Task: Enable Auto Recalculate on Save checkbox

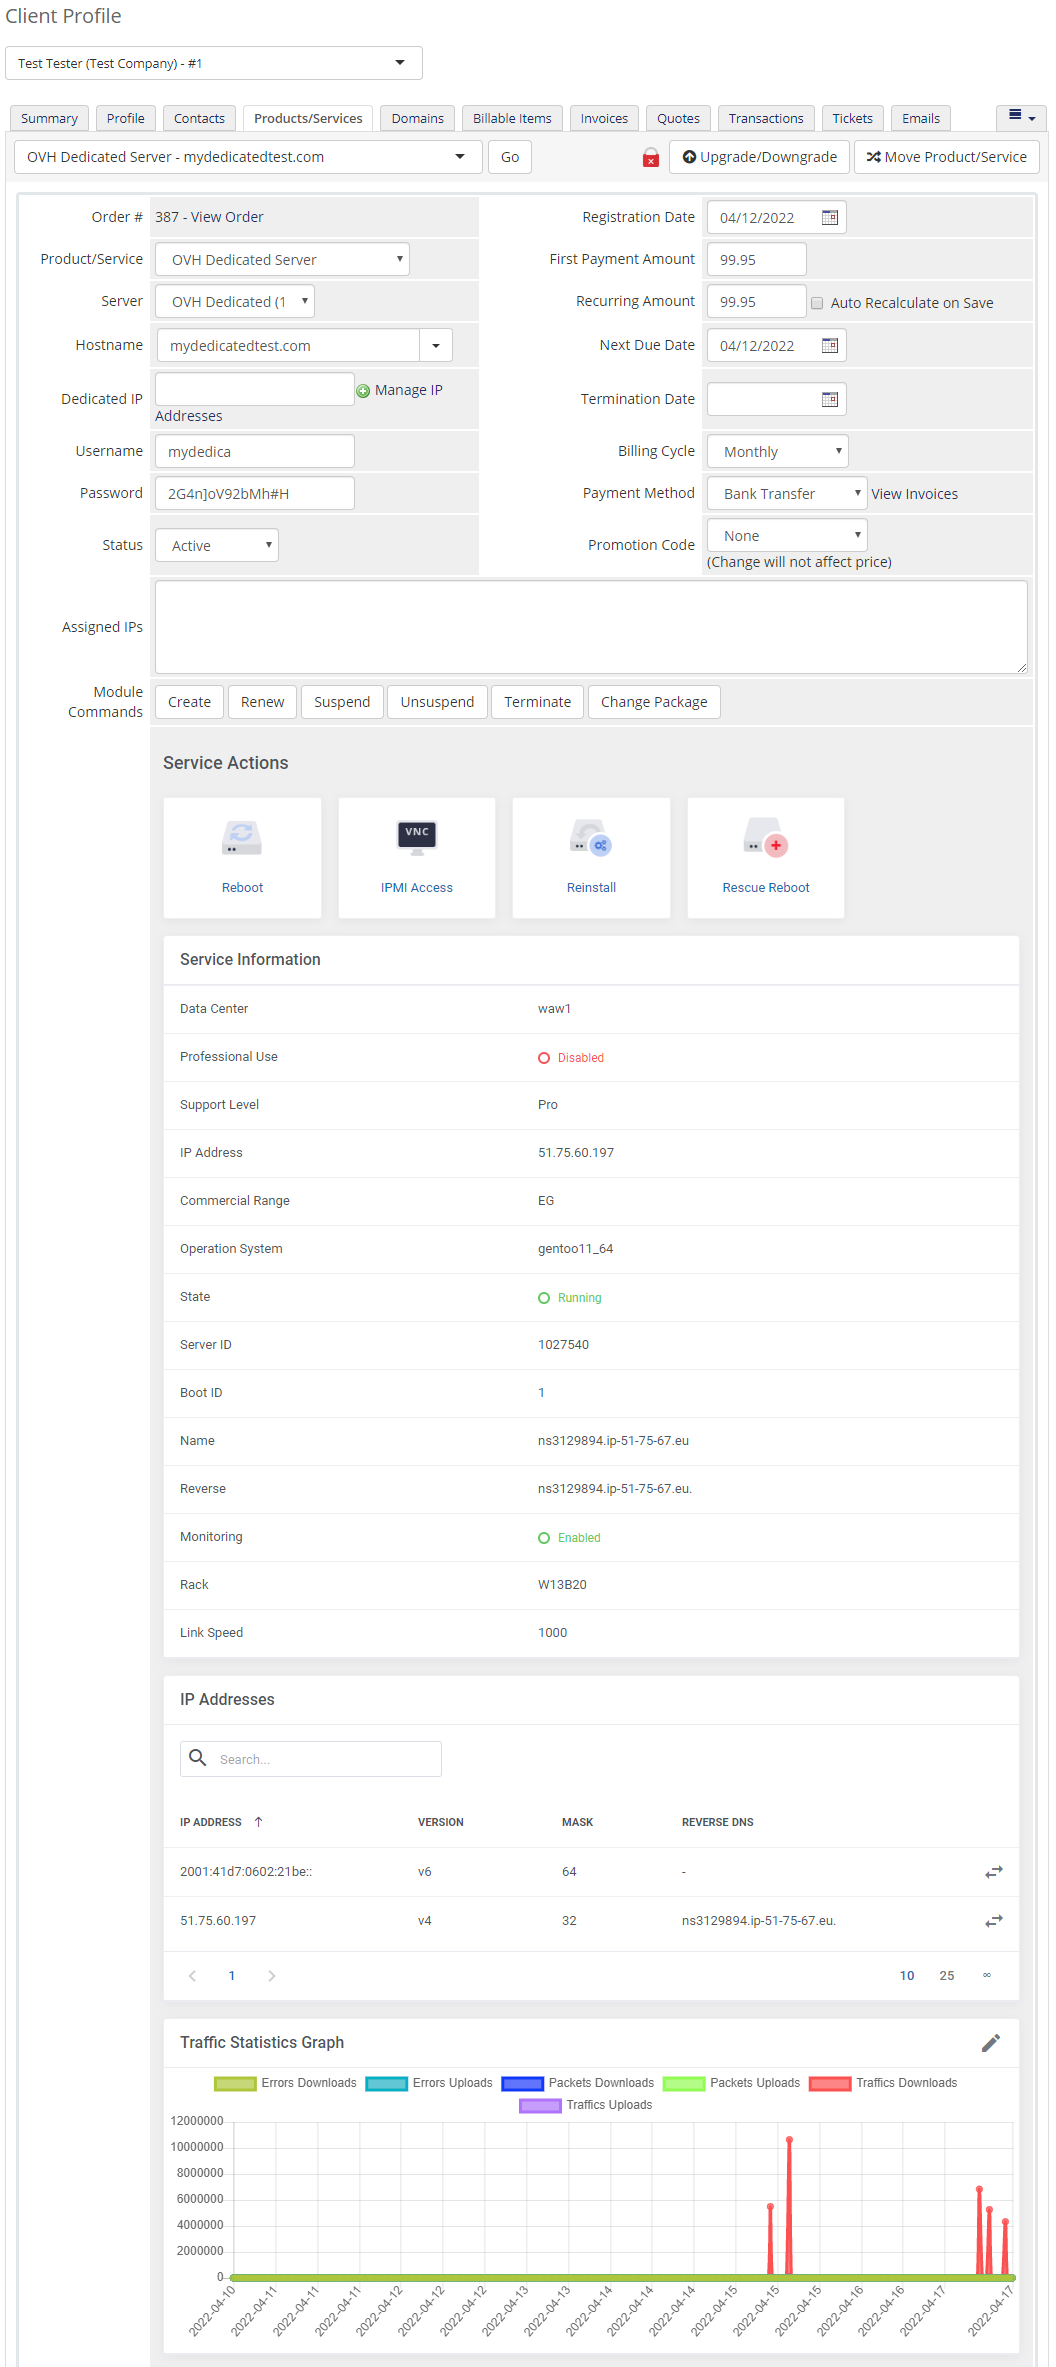Action: click(817, 303)
